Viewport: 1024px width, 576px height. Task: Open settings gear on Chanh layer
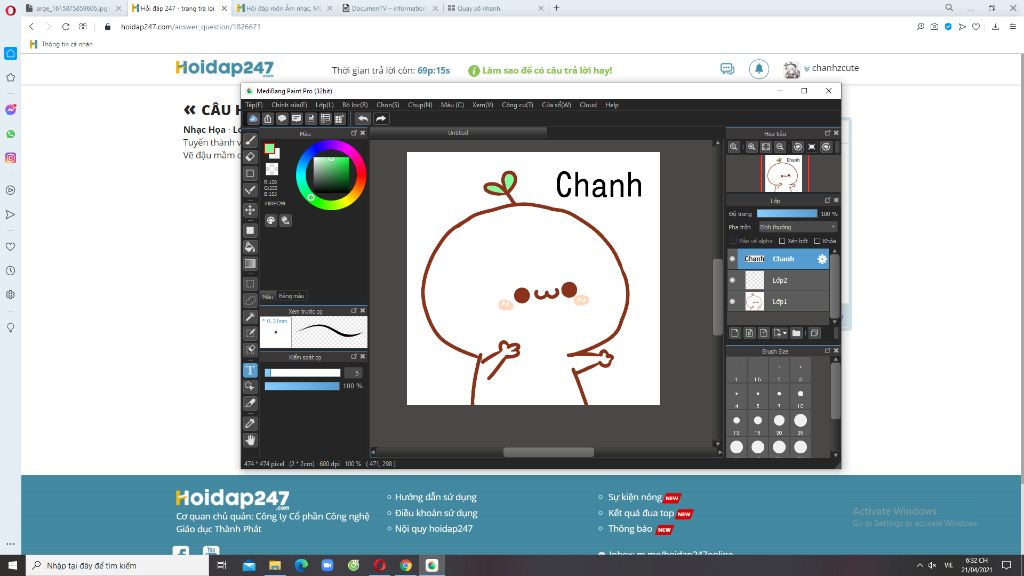(822, 259)
